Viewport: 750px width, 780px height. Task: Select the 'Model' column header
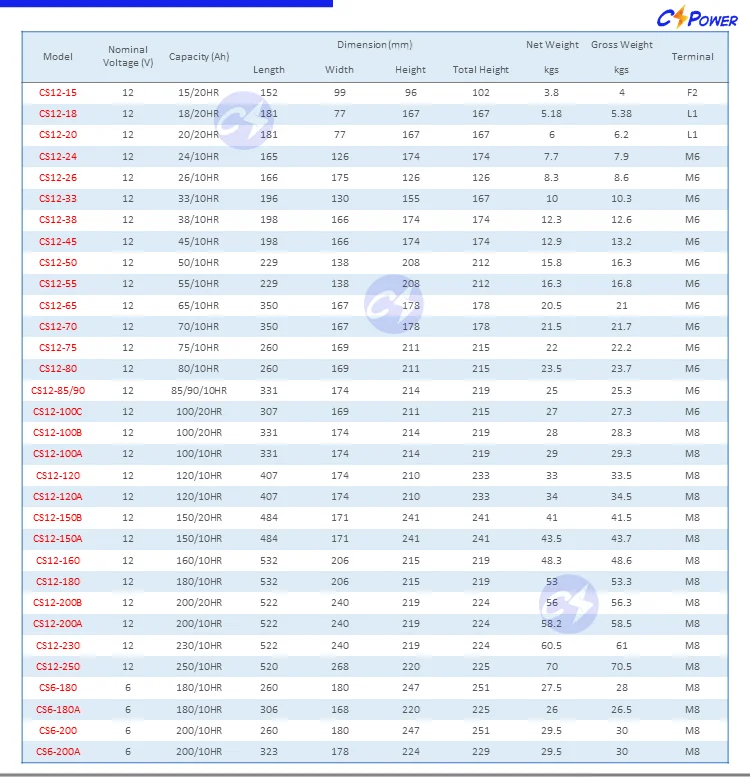pos(58,57)
